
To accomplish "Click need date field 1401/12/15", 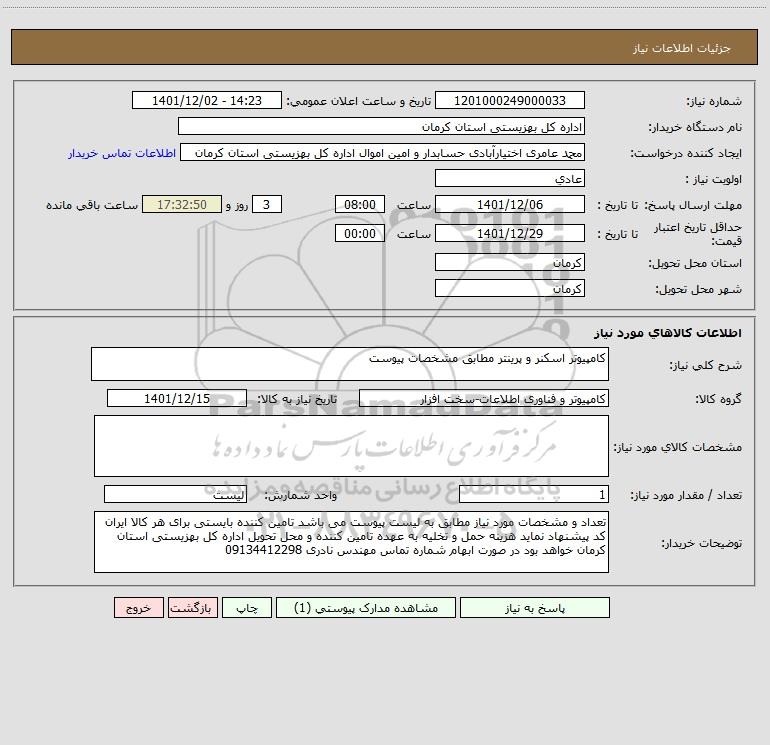I will (177, 398).
